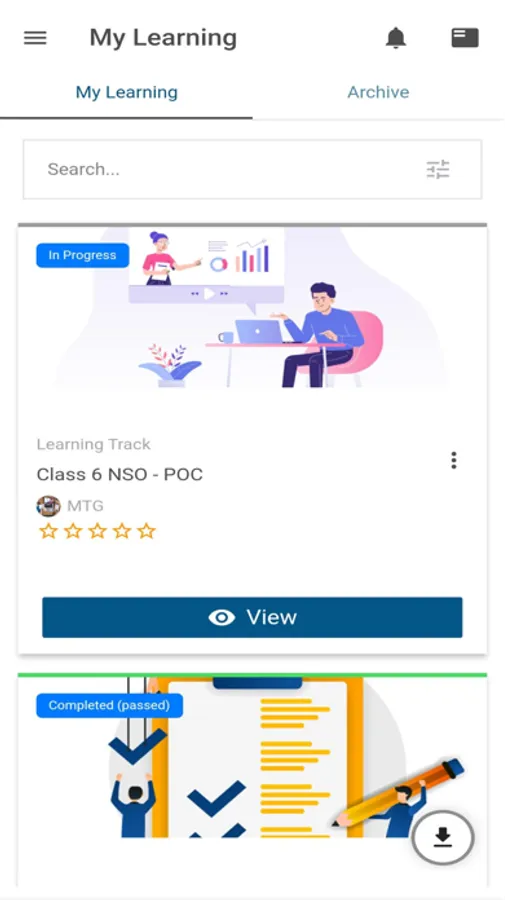Image resolution: width=507 pixels, height=900 pixels.
Task: Open search filter sliders icon
Action: 438,169
